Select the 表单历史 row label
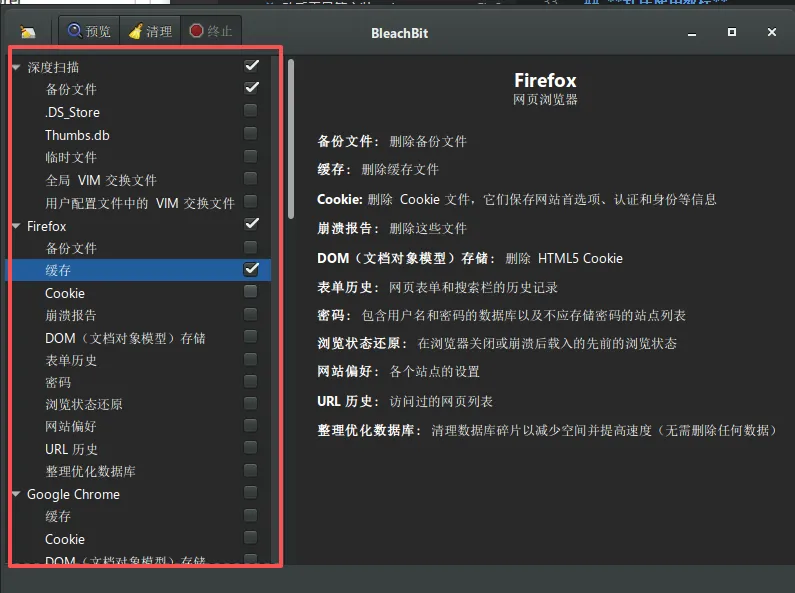Viewport: 795px width, 593px height. click(x=71, y=360)
